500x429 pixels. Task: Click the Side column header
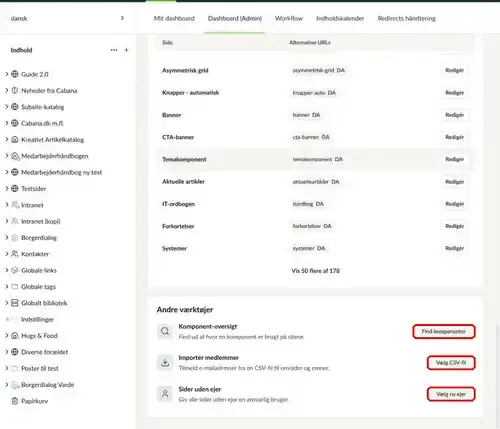coord(167,42)
